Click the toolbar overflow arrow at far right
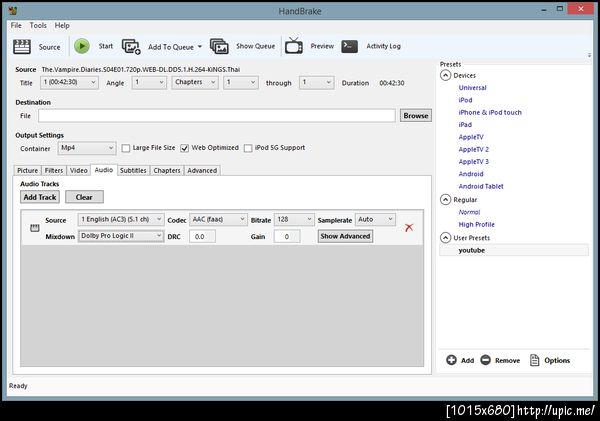This screenshot has height=421, width=600. (589, 55)
